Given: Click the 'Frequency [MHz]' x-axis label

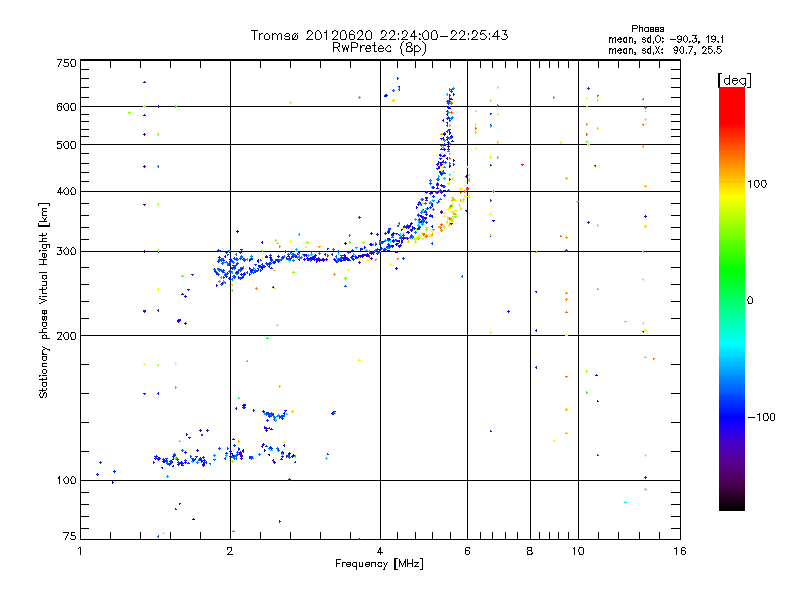Looking at the screenshot, I should coord(379,564).
